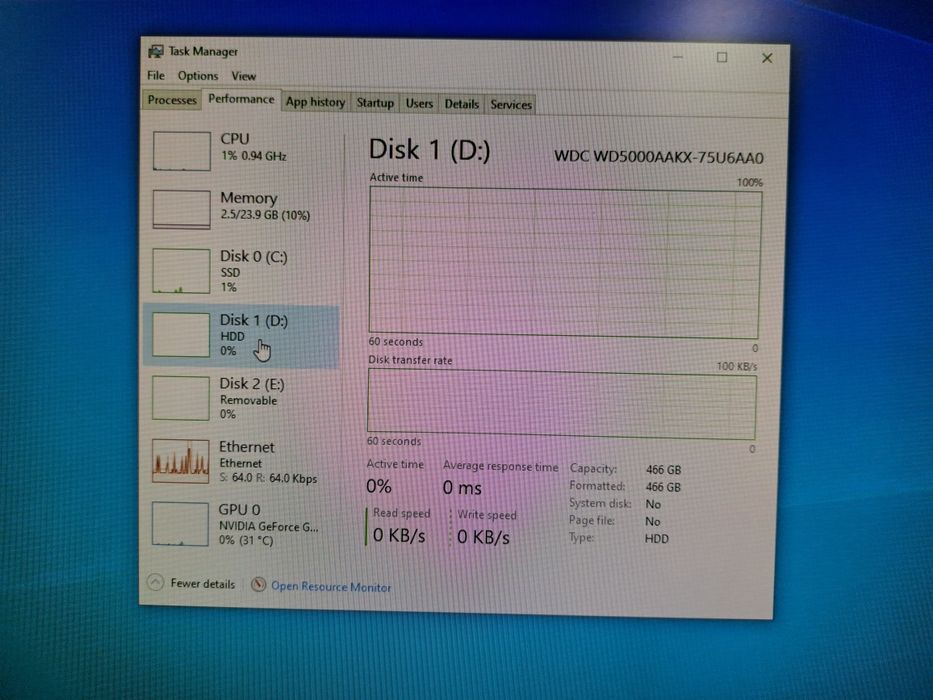The image size is (933, 700).
Task: Select Disk 2 (E:) Removable entry
Action: (241, 398)
